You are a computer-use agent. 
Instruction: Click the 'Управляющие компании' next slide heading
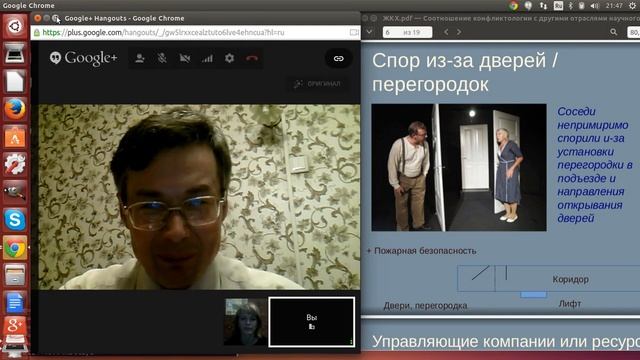(506, 341)
